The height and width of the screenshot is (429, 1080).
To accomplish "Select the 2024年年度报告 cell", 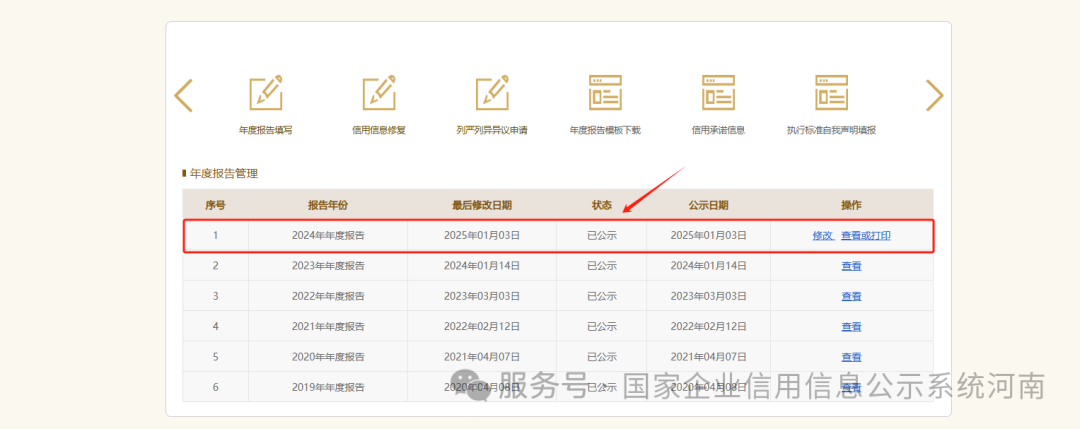I will [x=328, y=236].
